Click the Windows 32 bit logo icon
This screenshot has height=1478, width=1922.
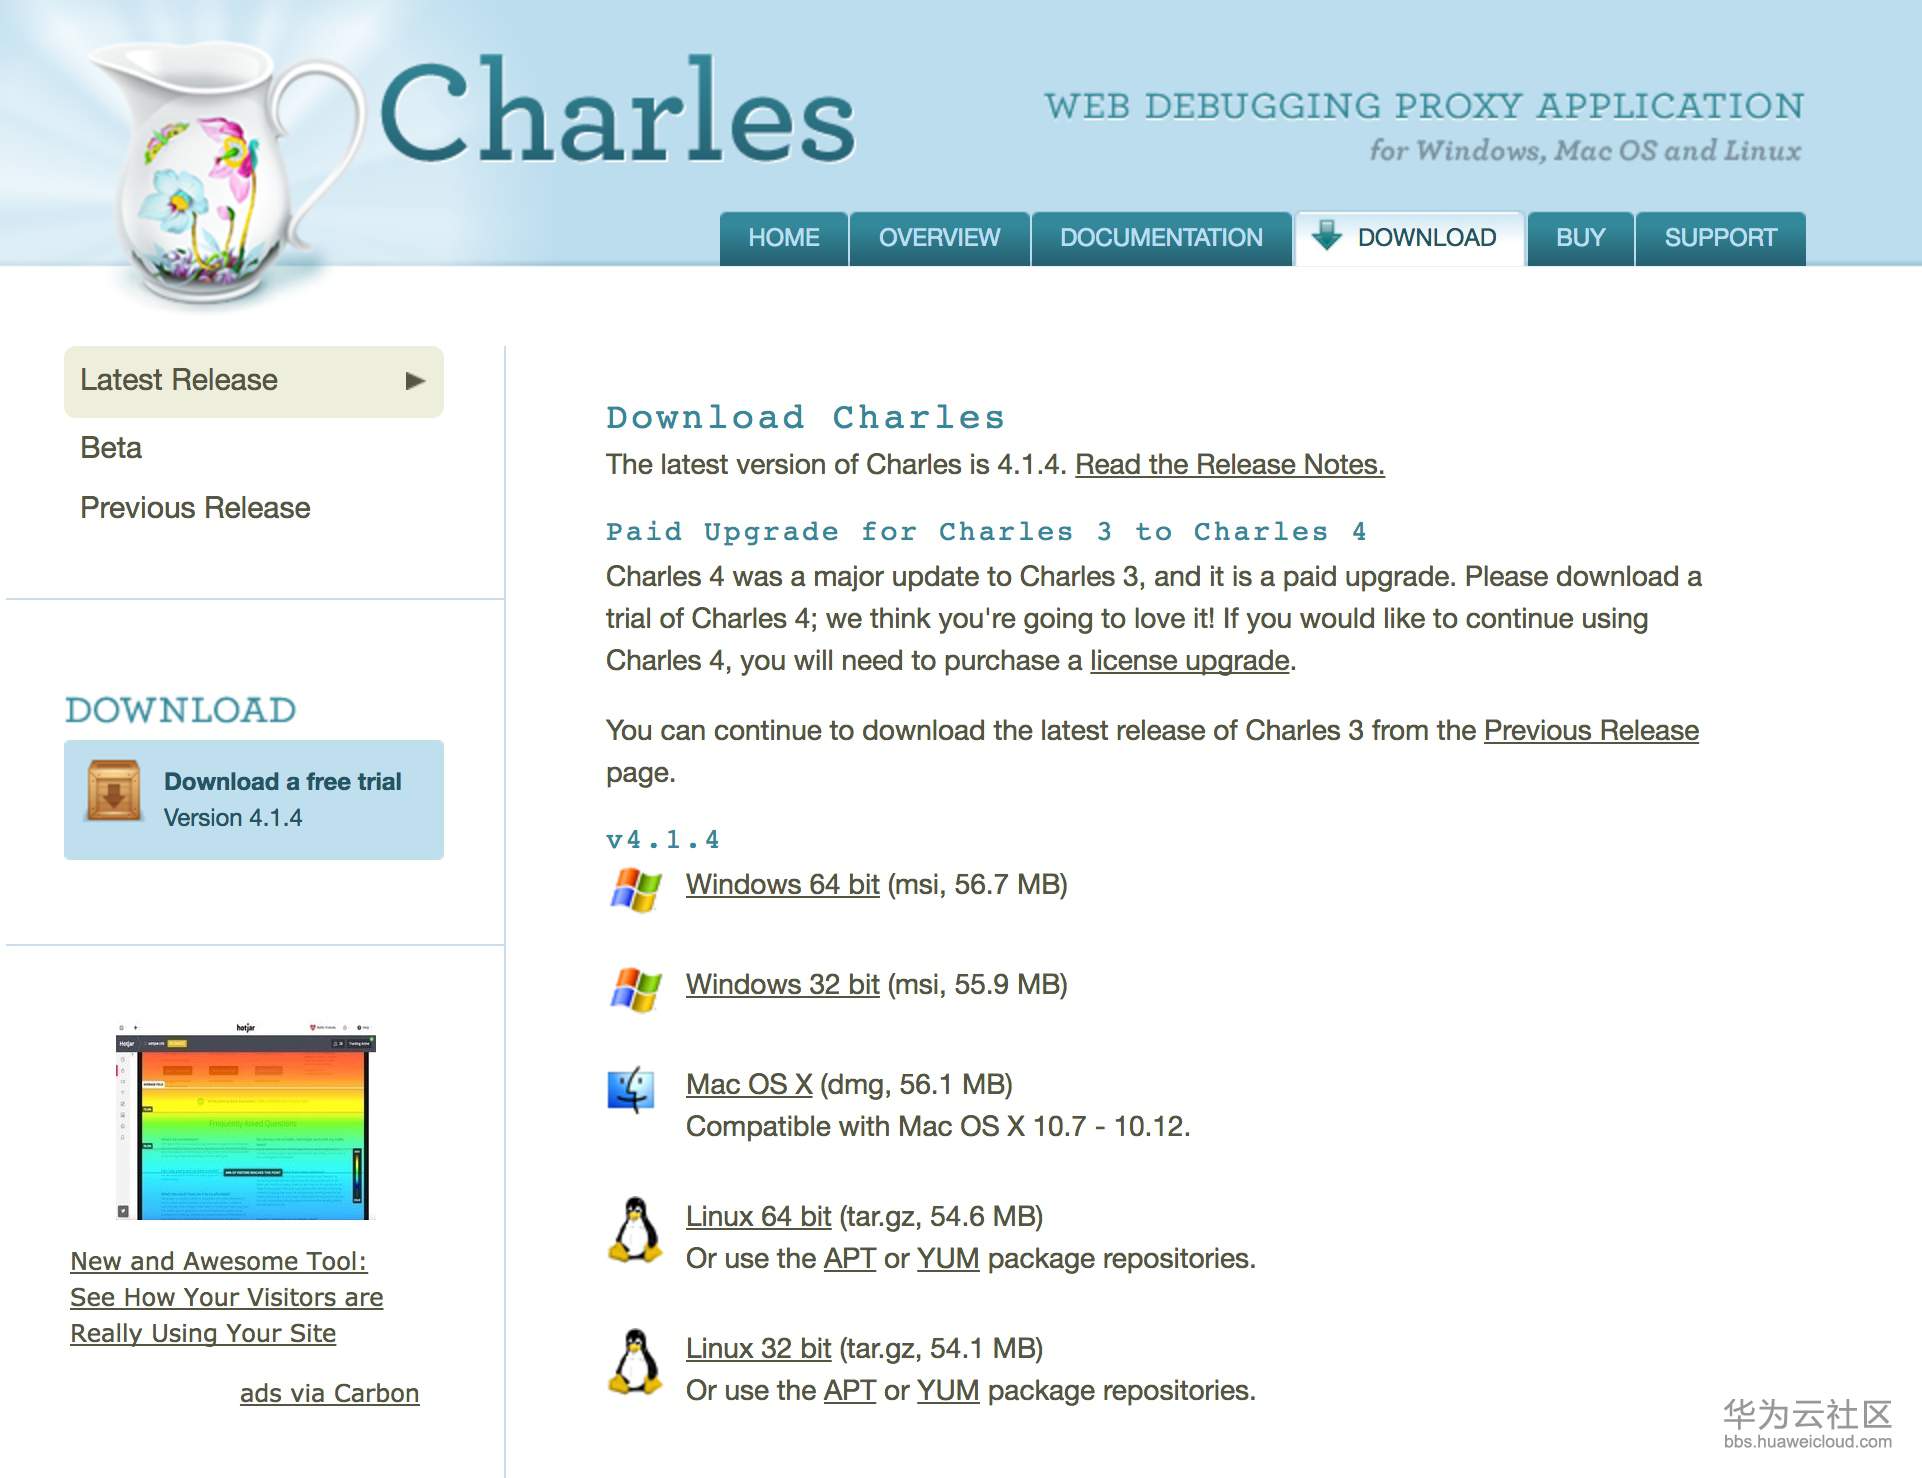click(x=636, y=988)
